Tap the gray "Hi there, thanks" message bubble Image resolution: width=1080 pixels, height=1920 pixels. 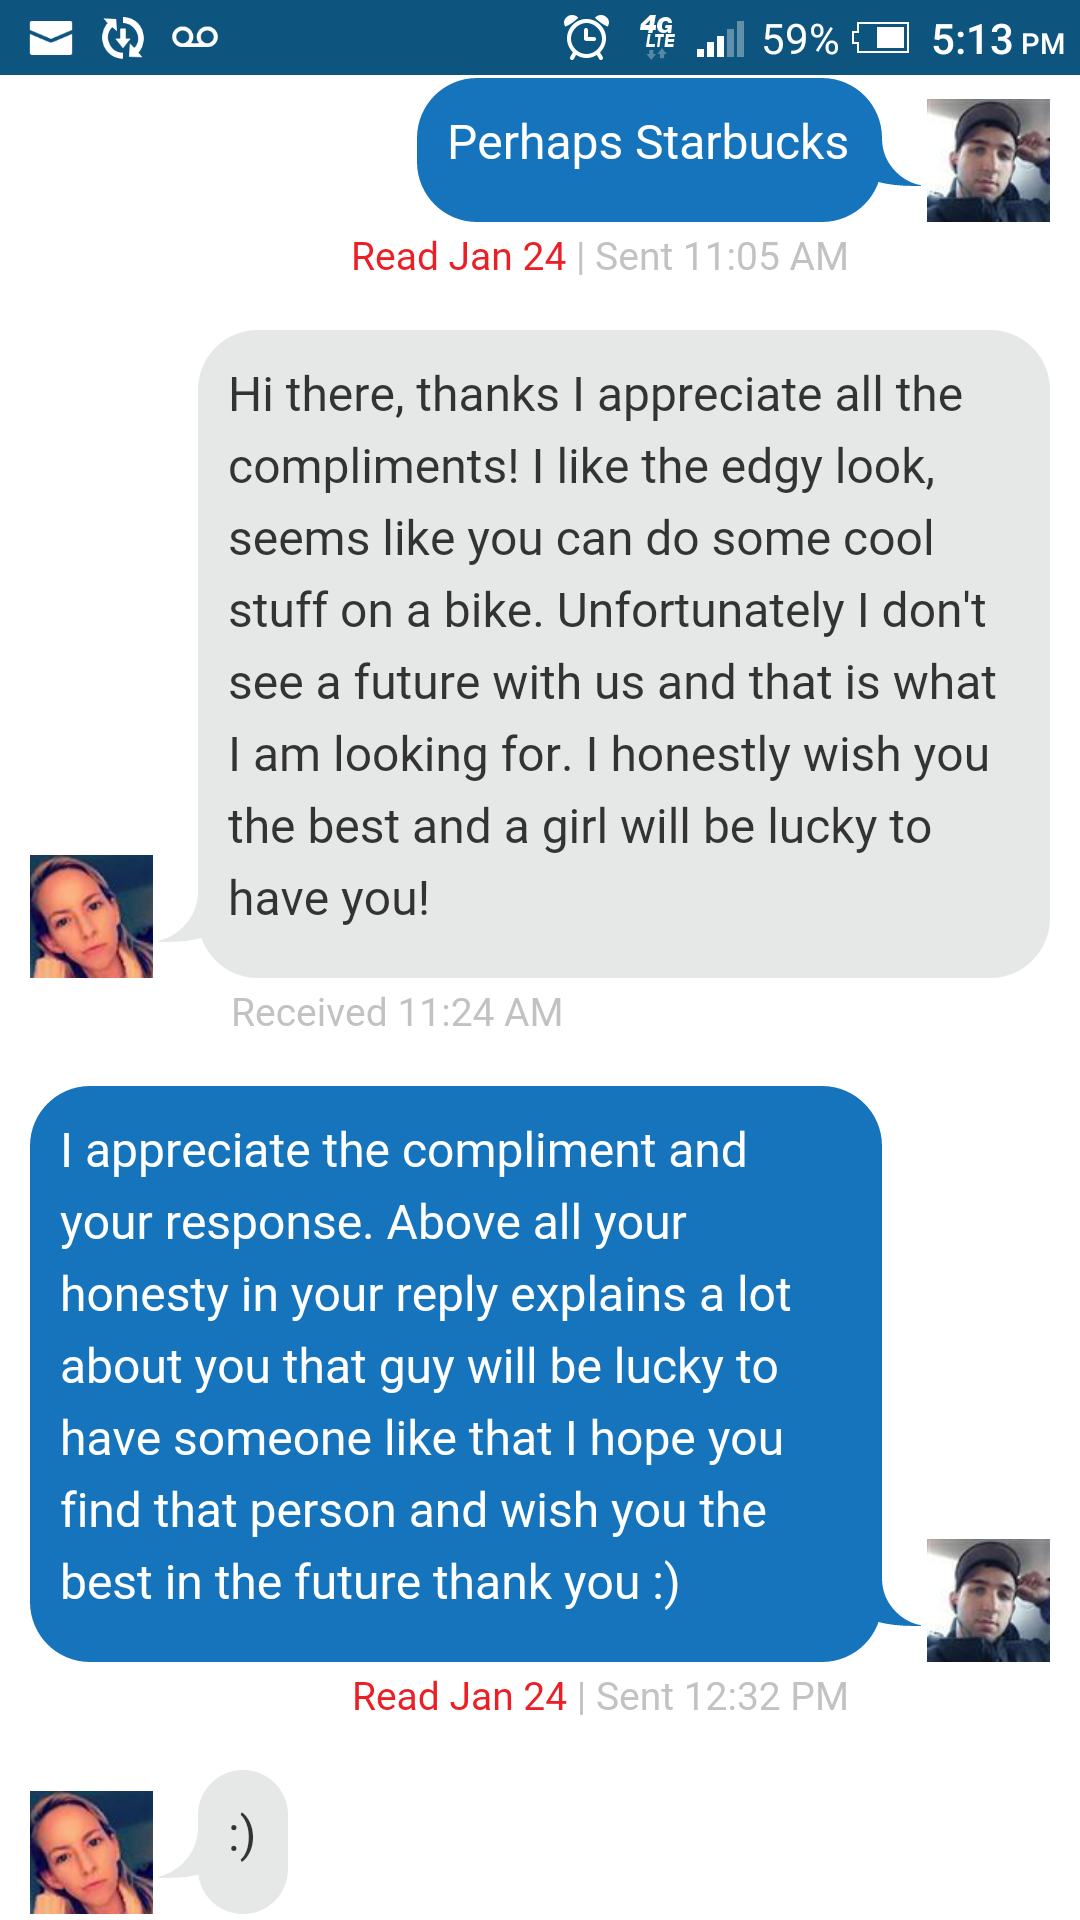(x=623, y=652)
